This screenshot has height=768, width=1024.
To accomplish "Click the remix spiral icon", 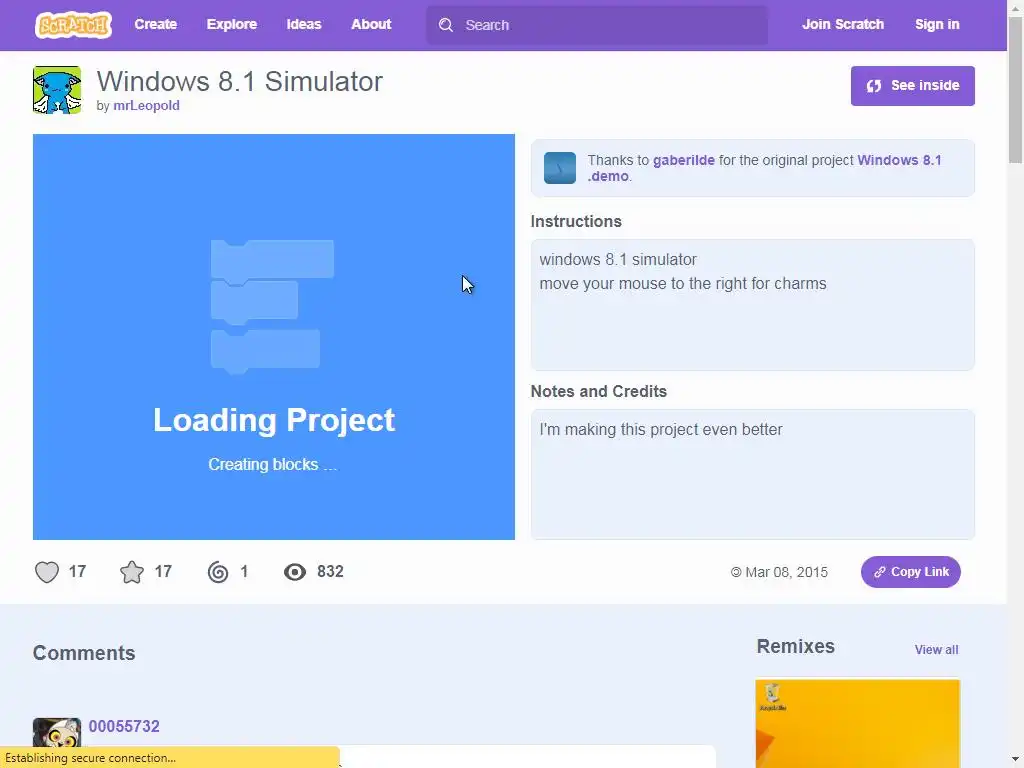I will pos(218,572).
